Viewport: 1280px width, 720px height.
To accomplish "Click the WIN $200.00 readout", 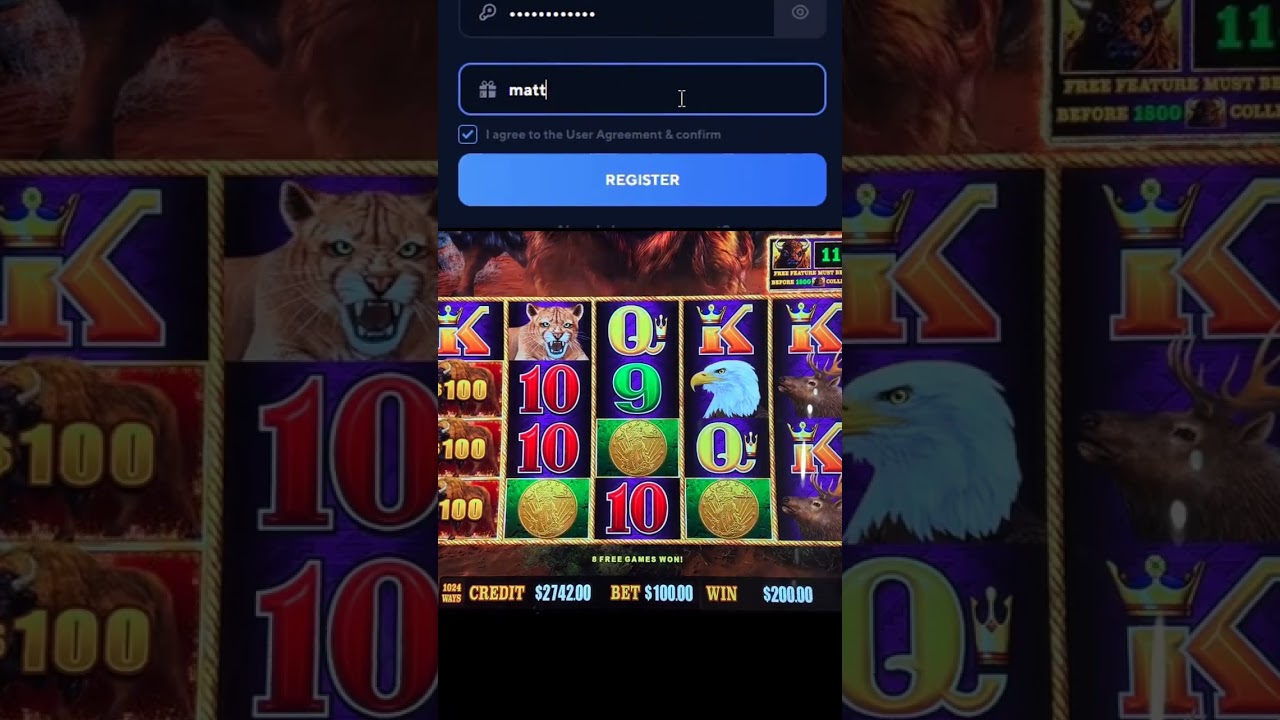I will [760, 594].
